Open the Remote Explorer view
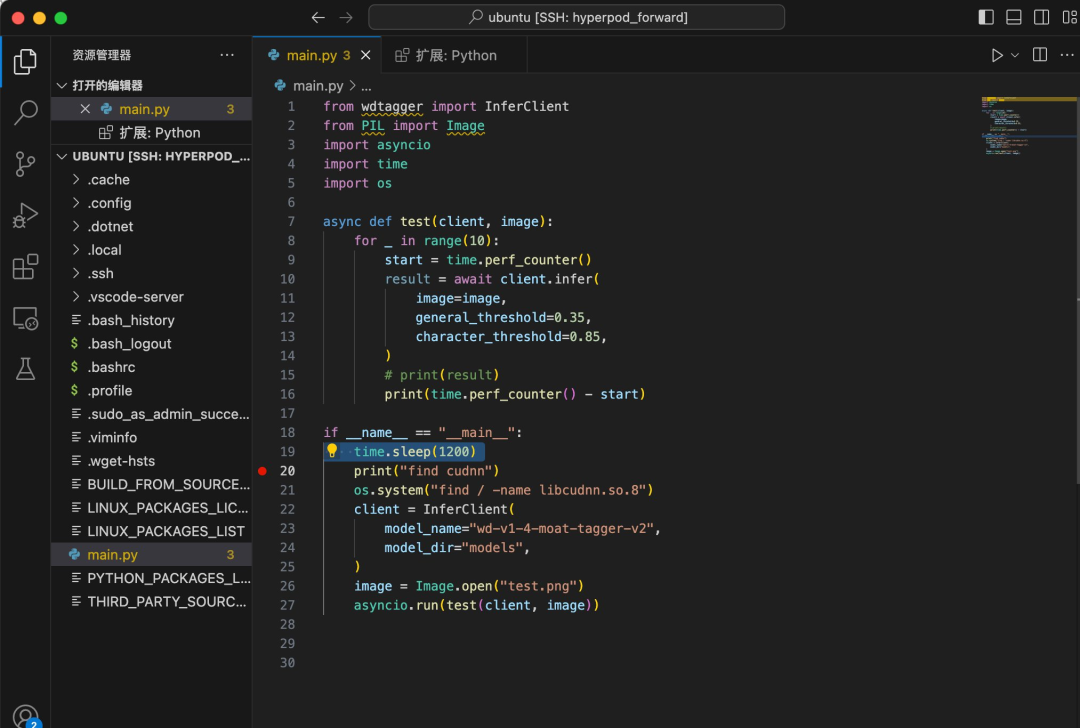 point(25,318)
